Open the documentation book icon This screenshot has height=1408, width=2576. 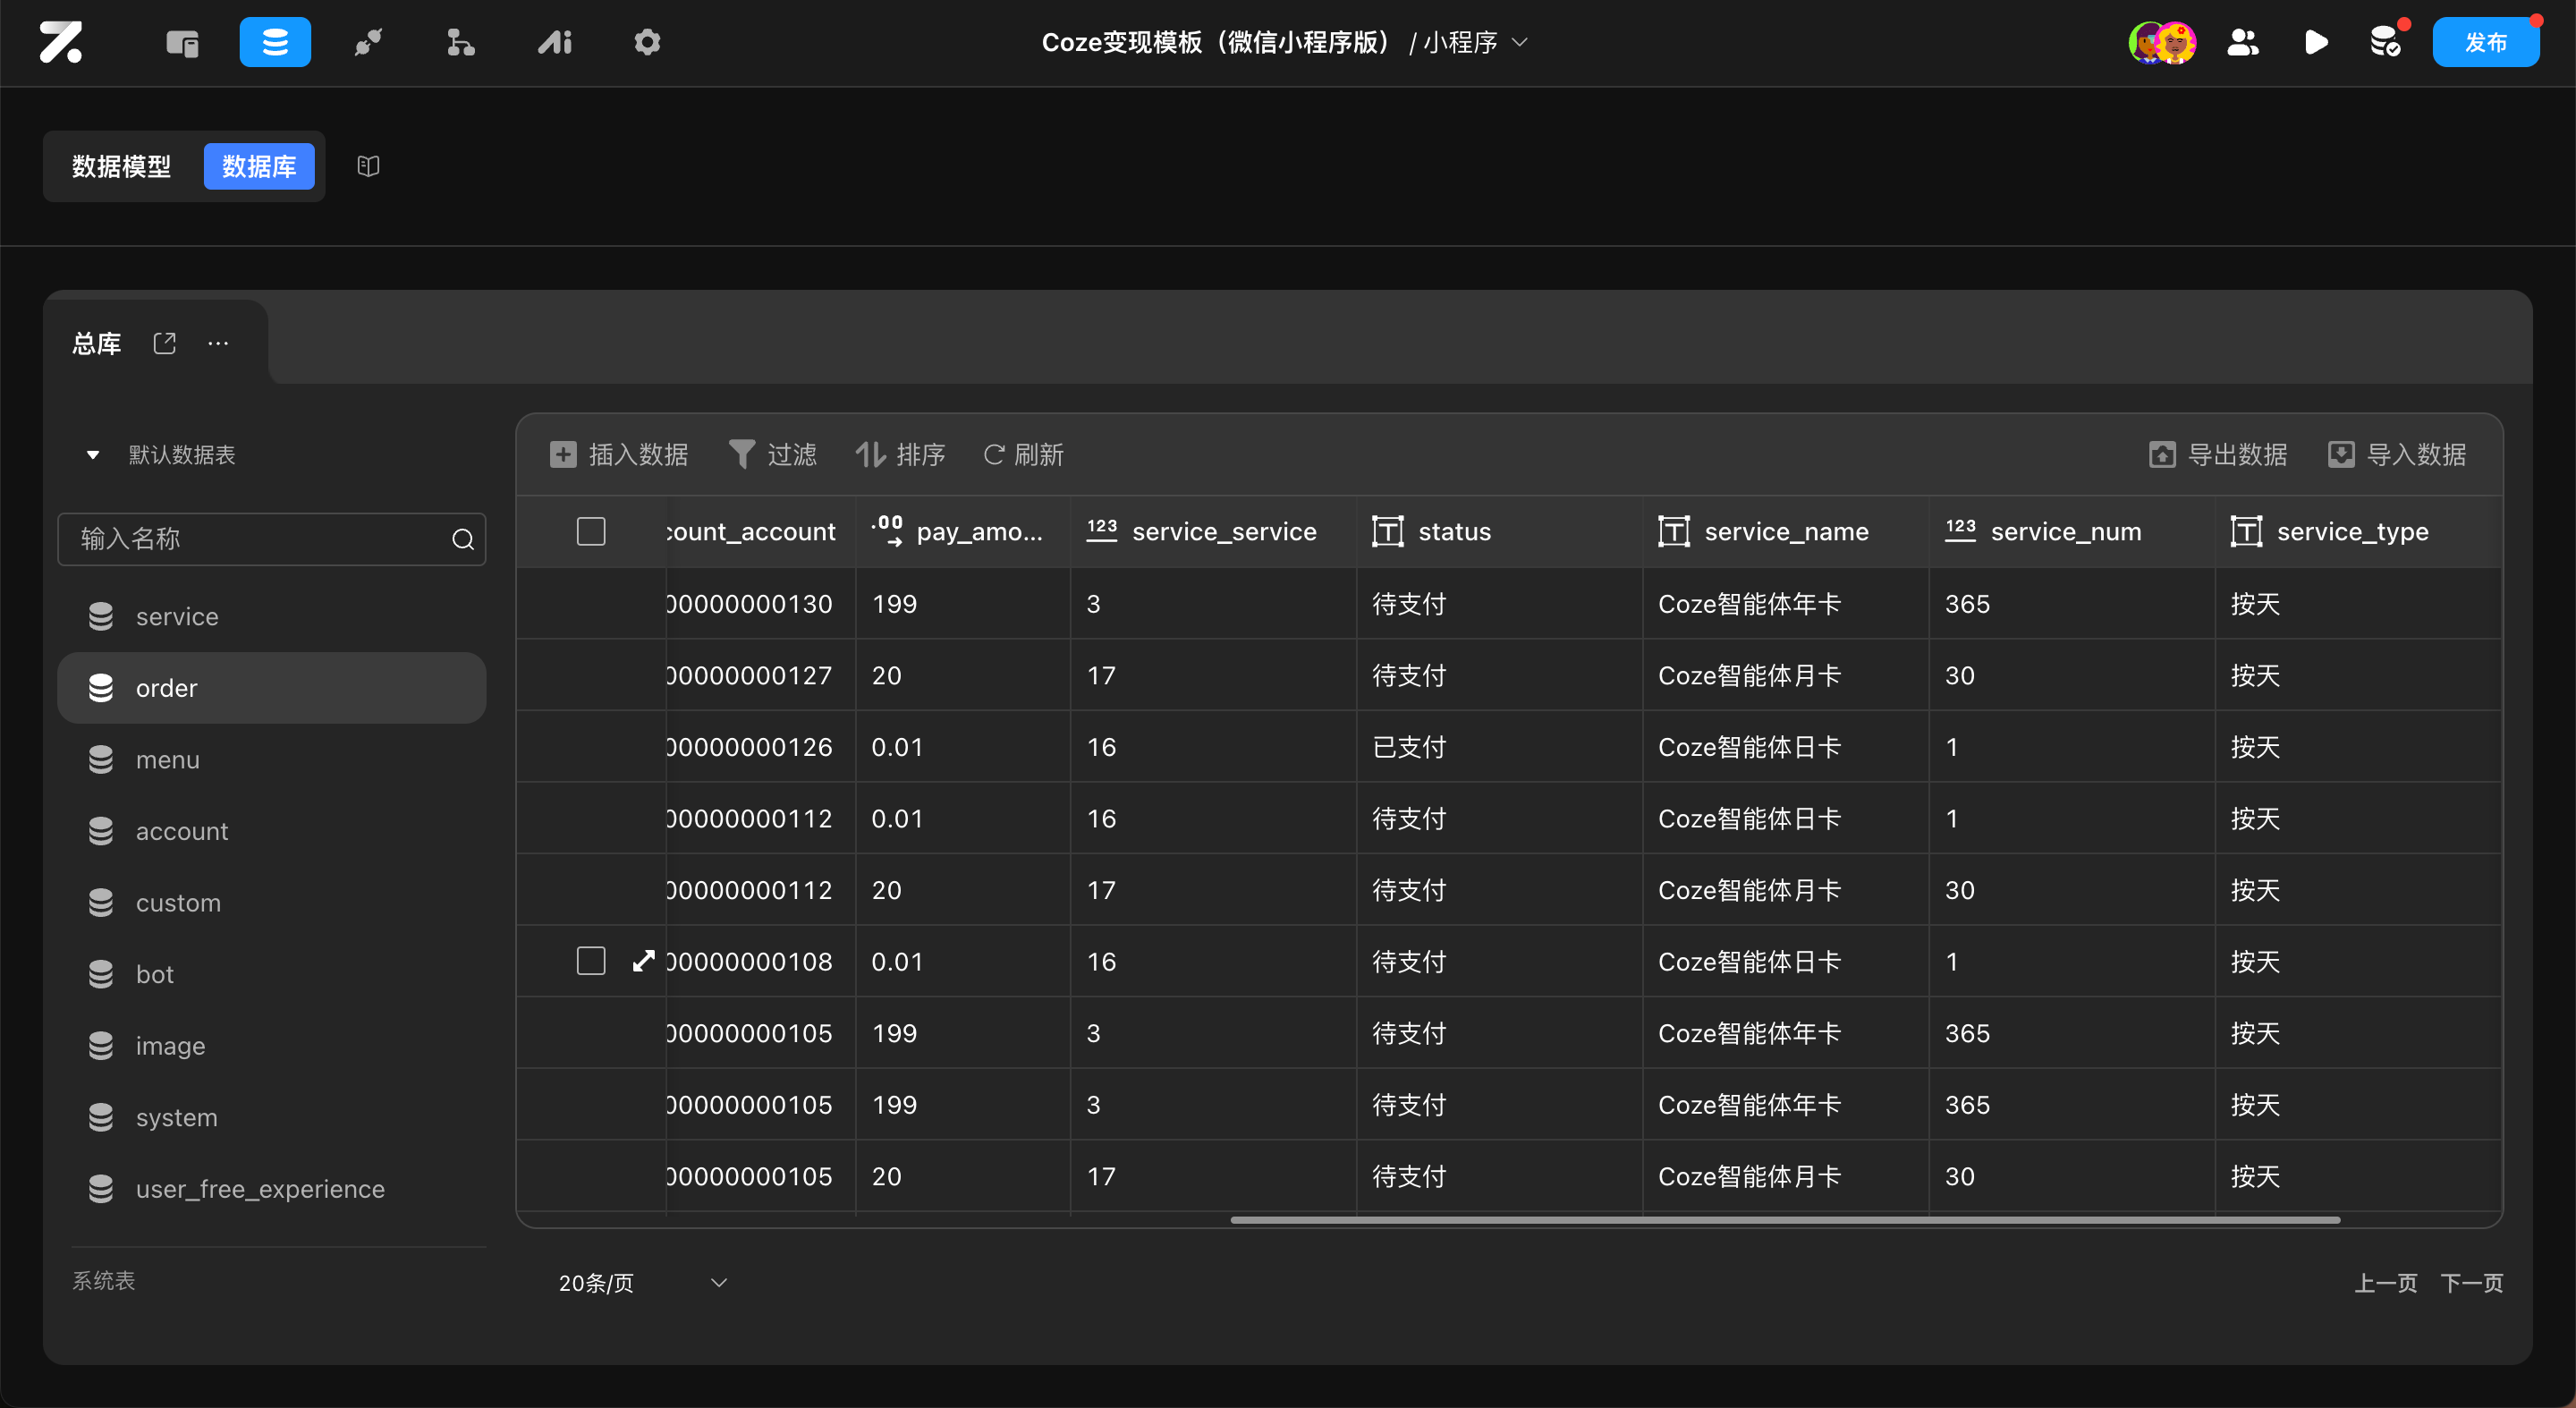[368, 166]
